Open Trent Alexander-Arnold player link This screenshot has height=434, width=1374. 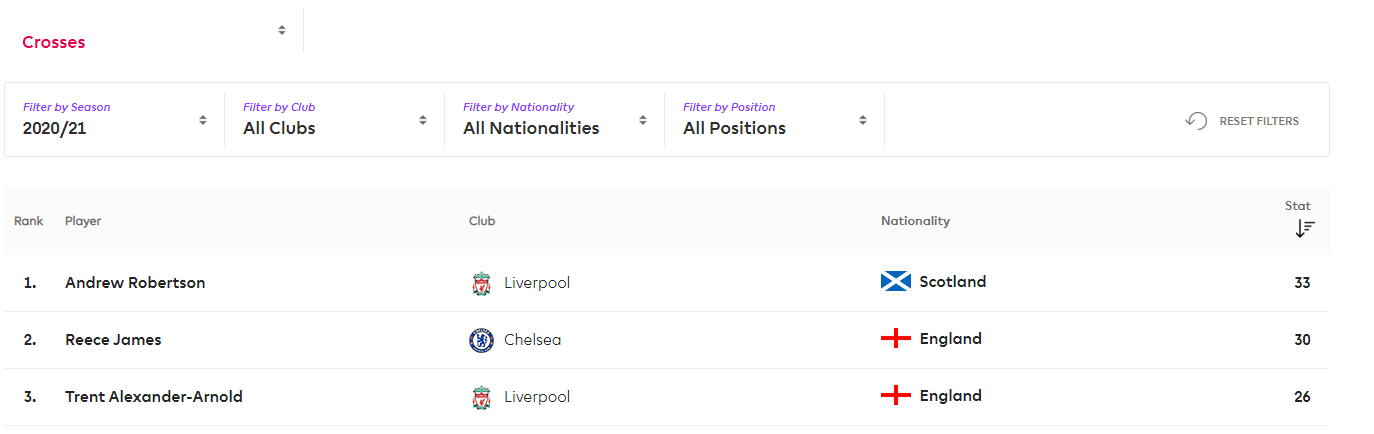point(154,397)
